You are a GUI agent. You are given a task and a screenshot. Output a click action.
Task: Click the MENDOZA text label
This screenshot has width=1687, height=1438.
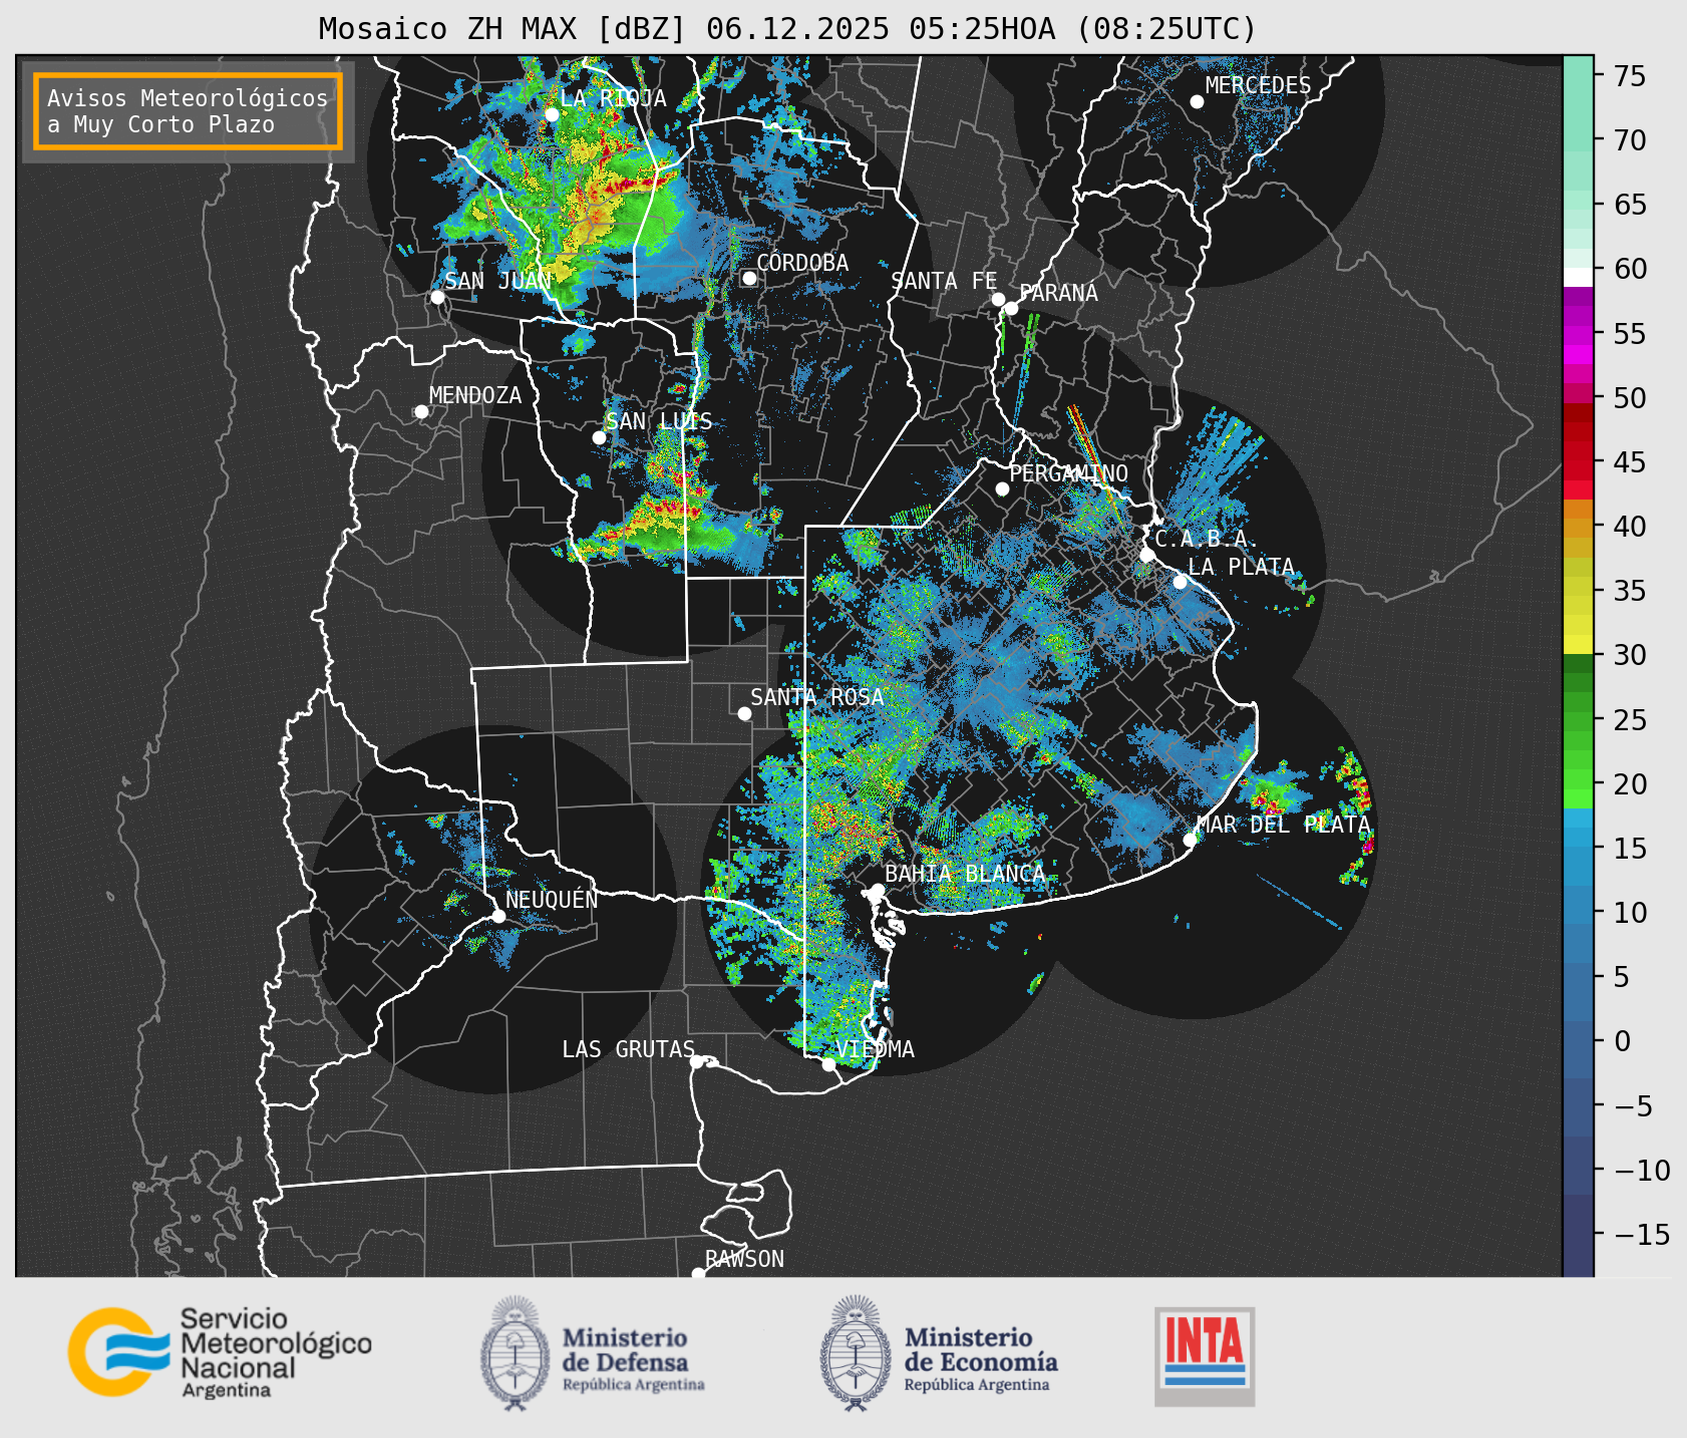pyautogui.click(x=475, y=395)
